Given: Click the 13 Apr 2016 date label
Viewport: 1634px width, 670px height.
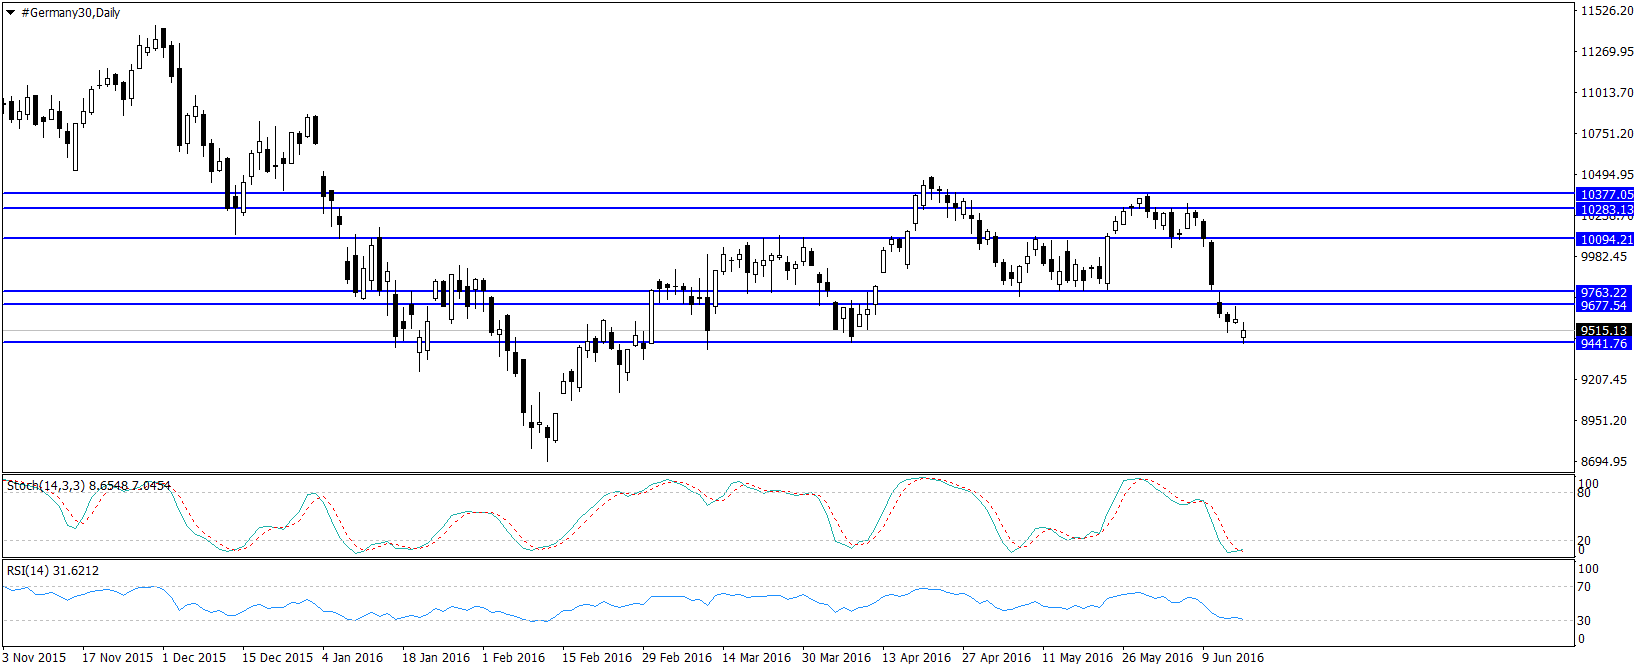Looking at the screenshot, I should 917,658.
